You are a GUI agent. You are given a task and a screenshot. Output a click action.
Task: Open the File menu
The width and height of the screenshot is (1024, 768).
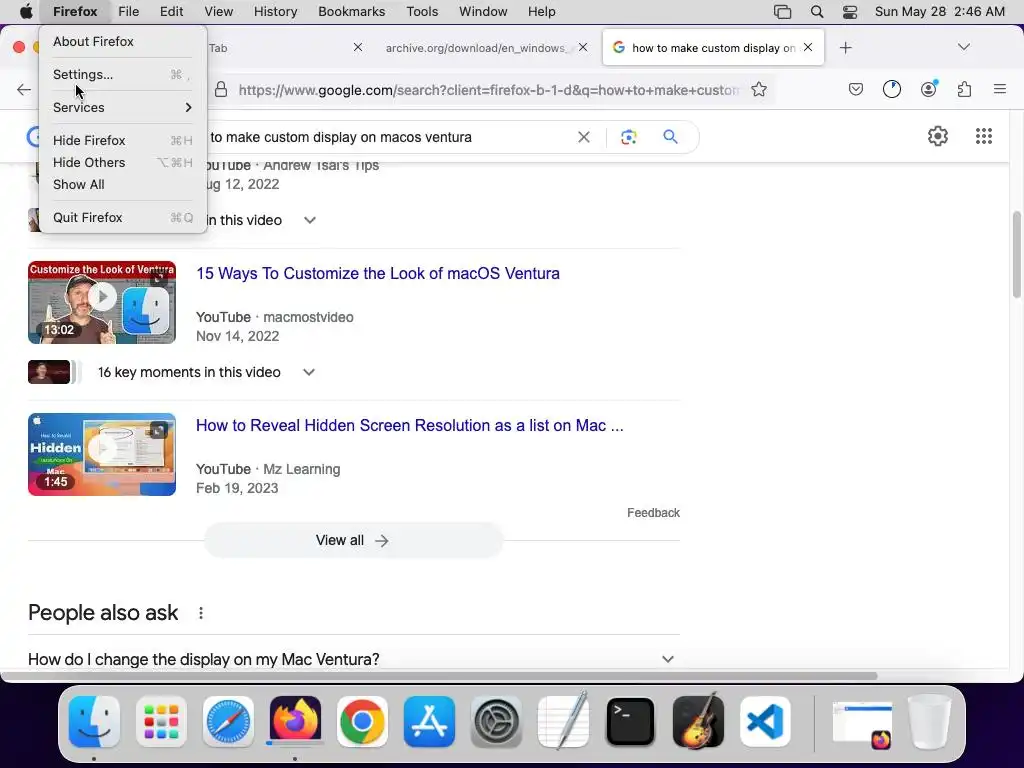(x=128, y=12)
